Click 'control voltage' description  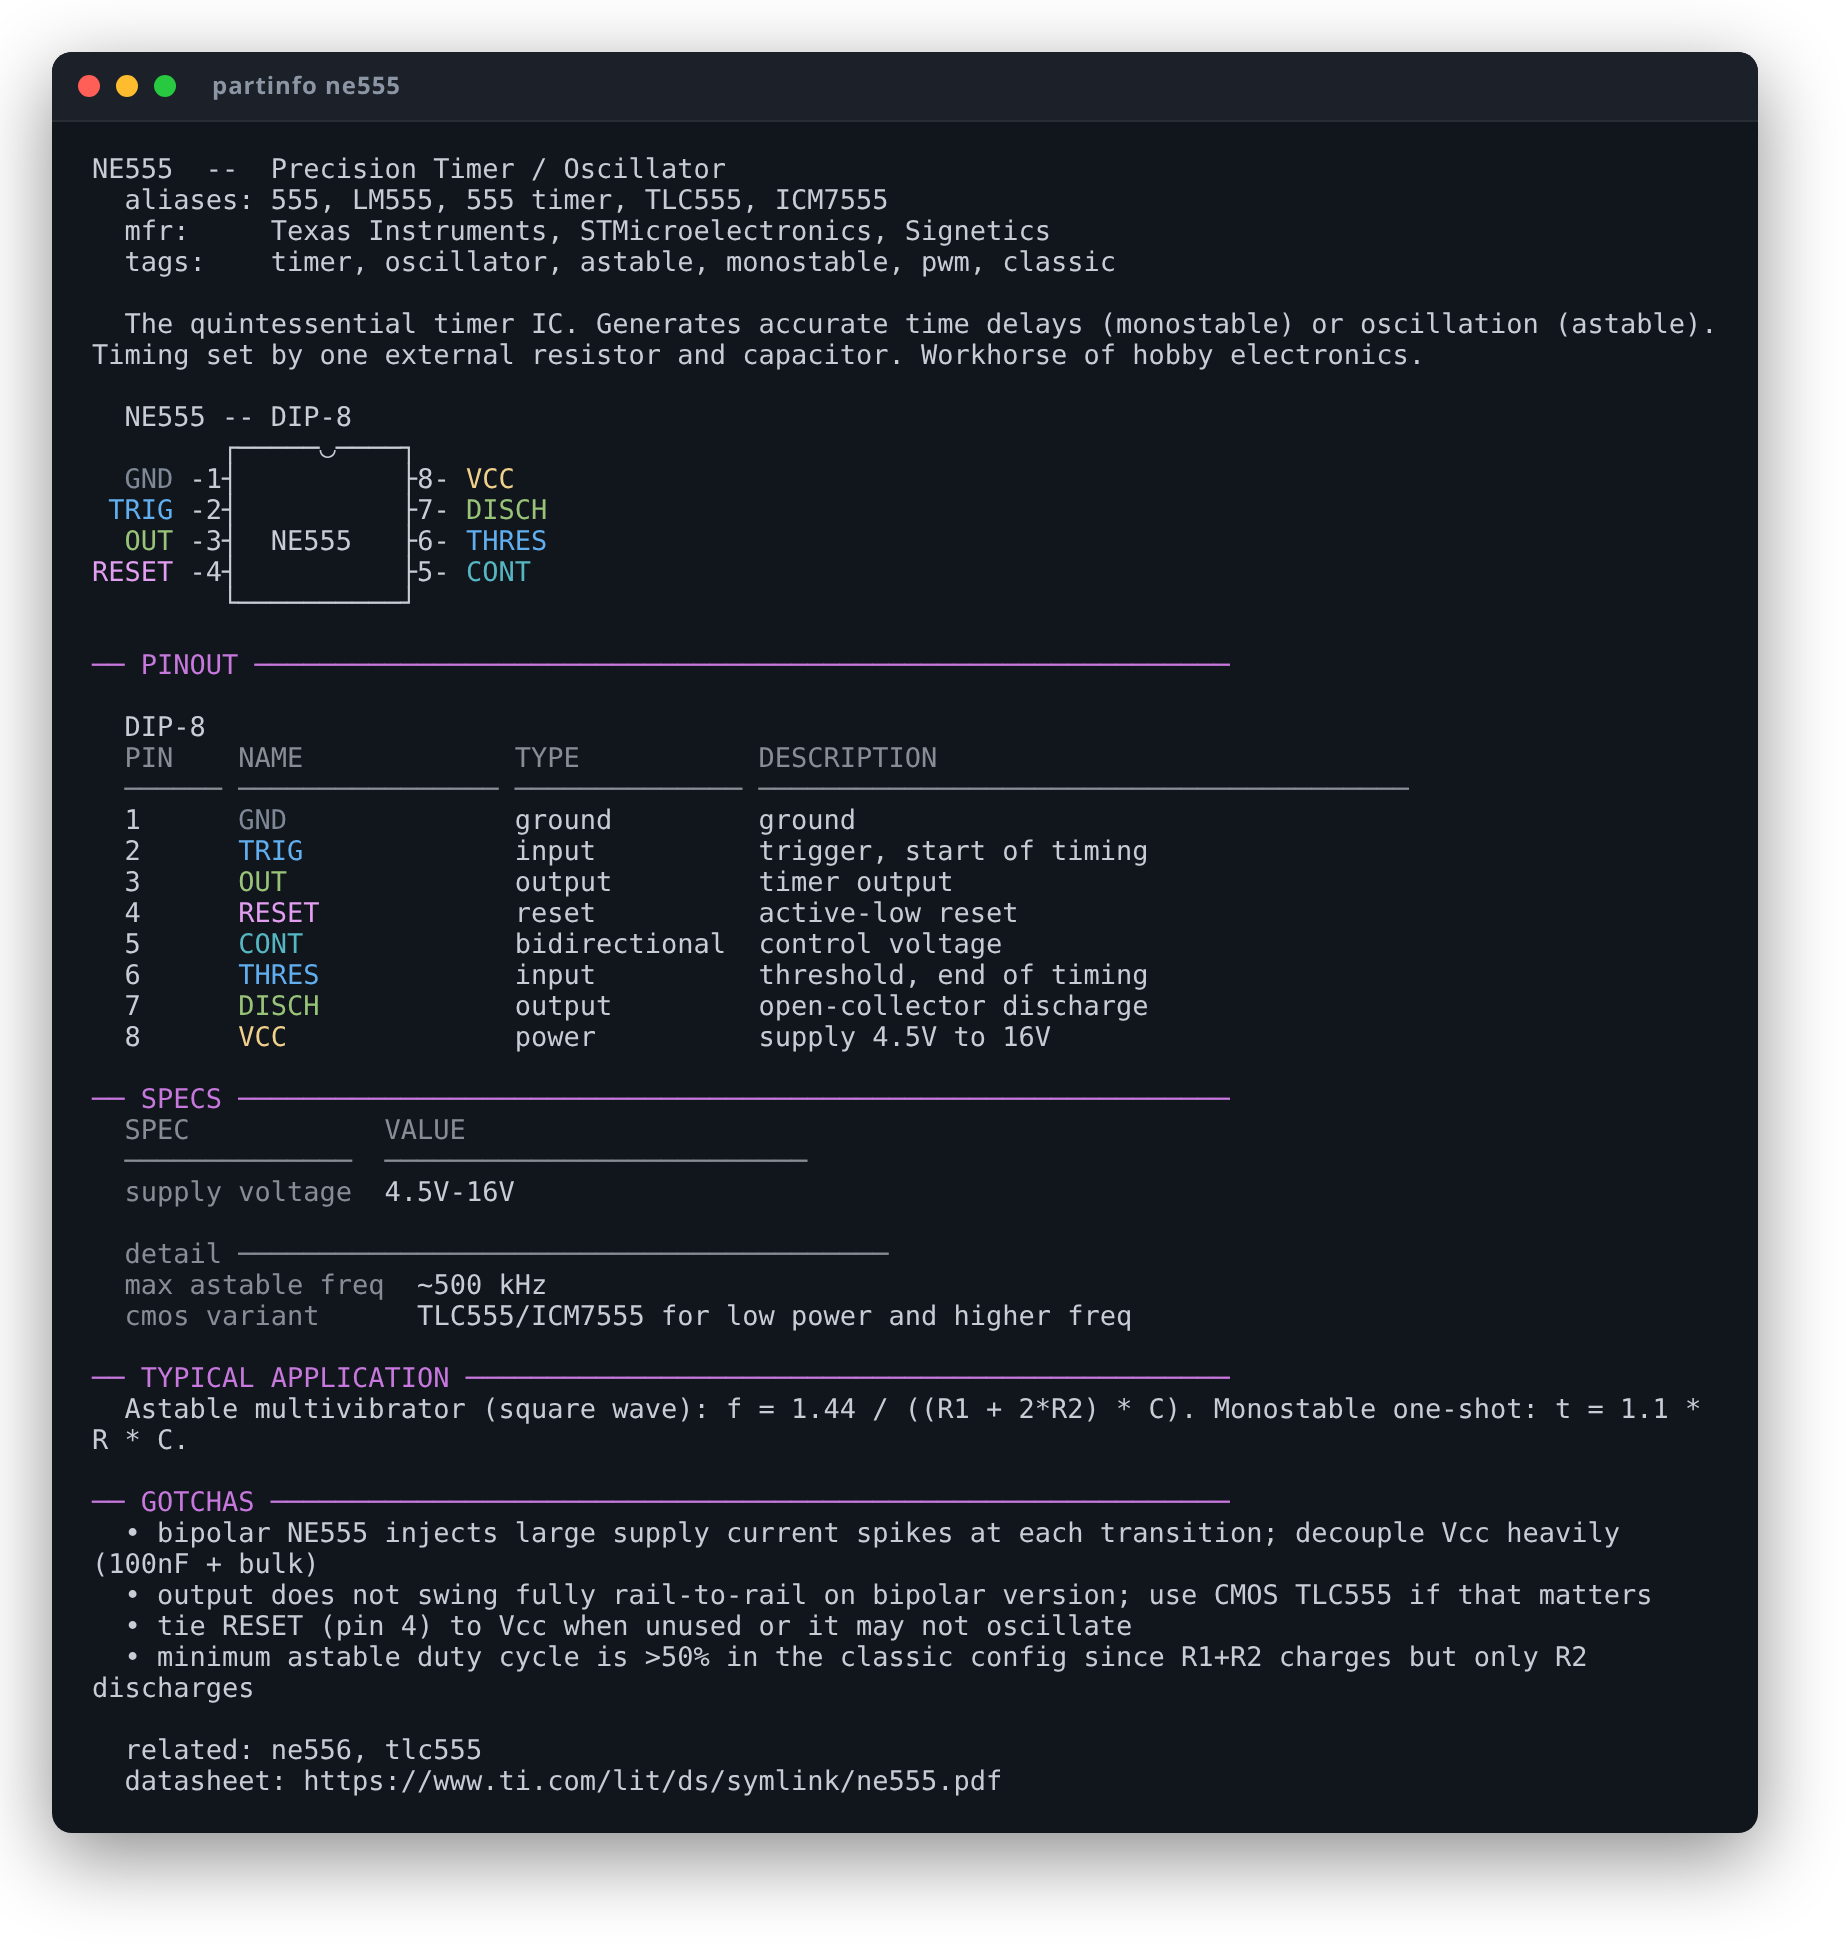coord(880,944)
